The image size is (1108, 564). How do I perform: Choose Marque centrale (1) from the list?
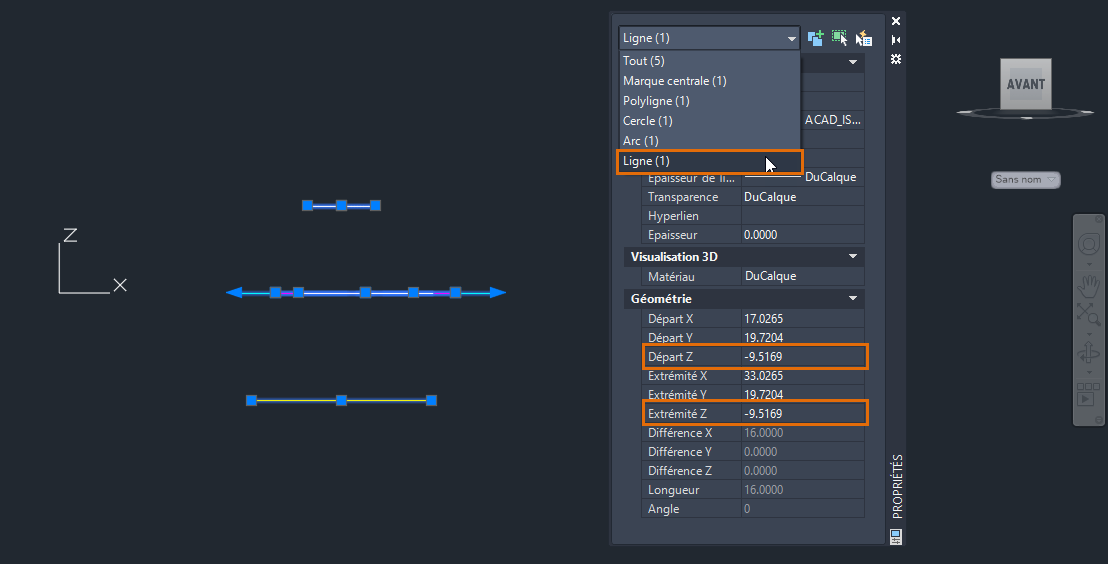coord(709,81)
